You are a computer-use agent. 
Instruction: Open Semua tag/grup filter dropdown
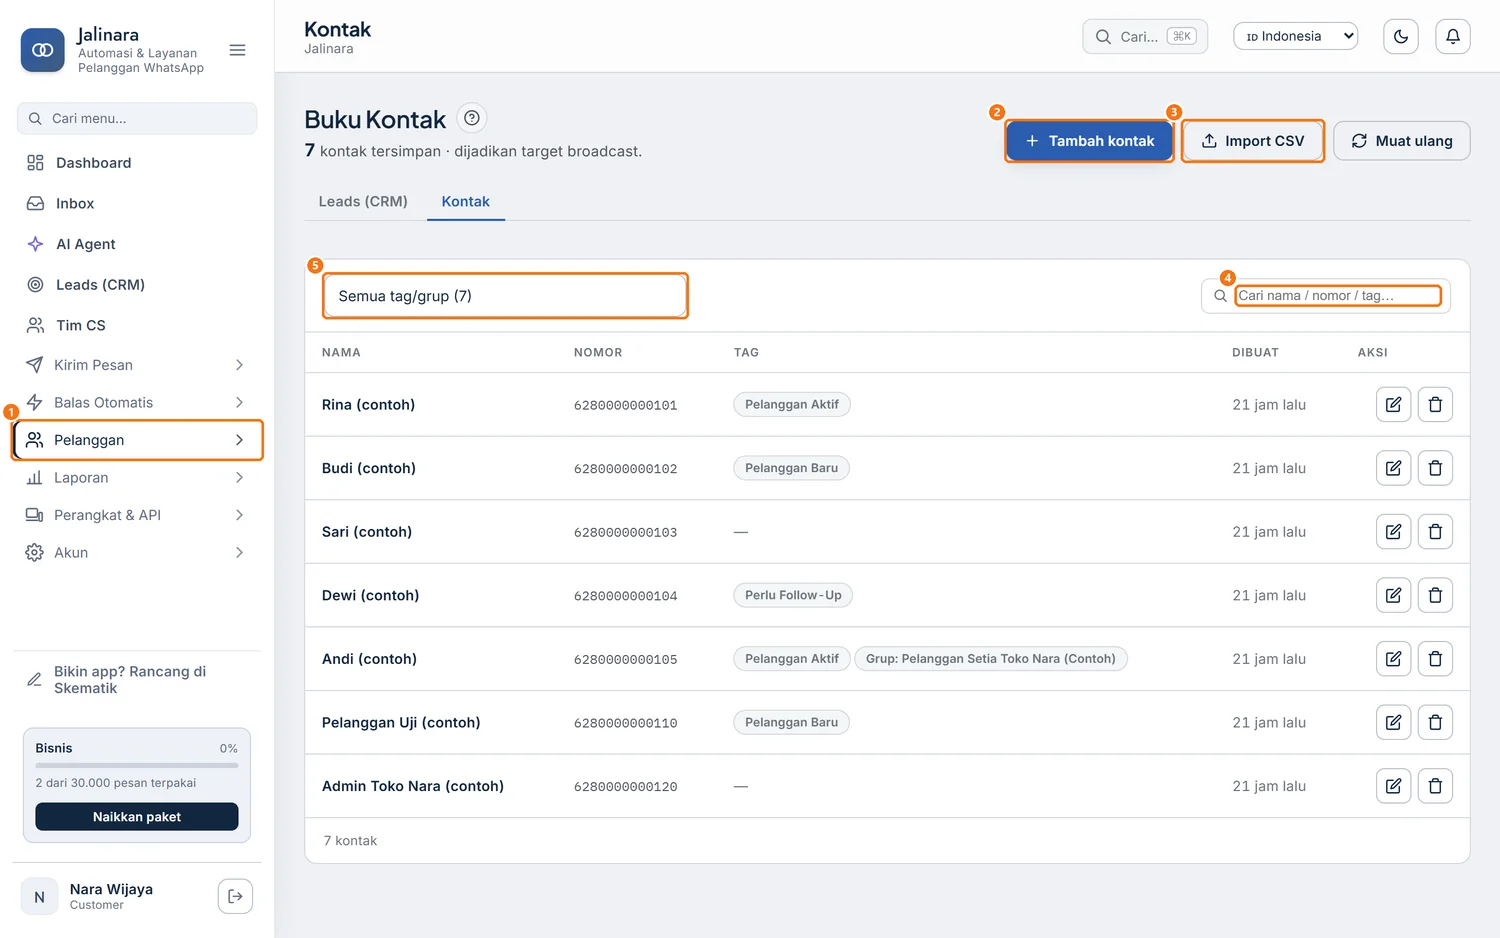coord(505,296)
